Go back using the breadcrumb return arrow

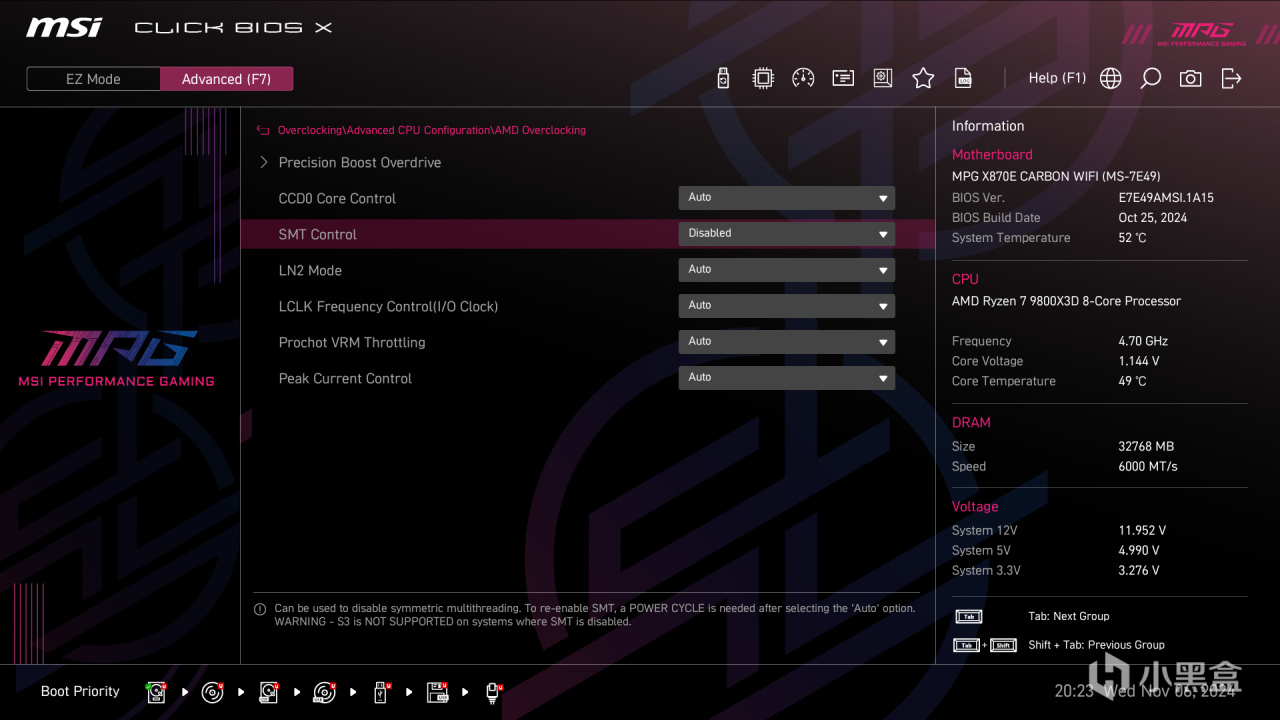coord(263,130)
